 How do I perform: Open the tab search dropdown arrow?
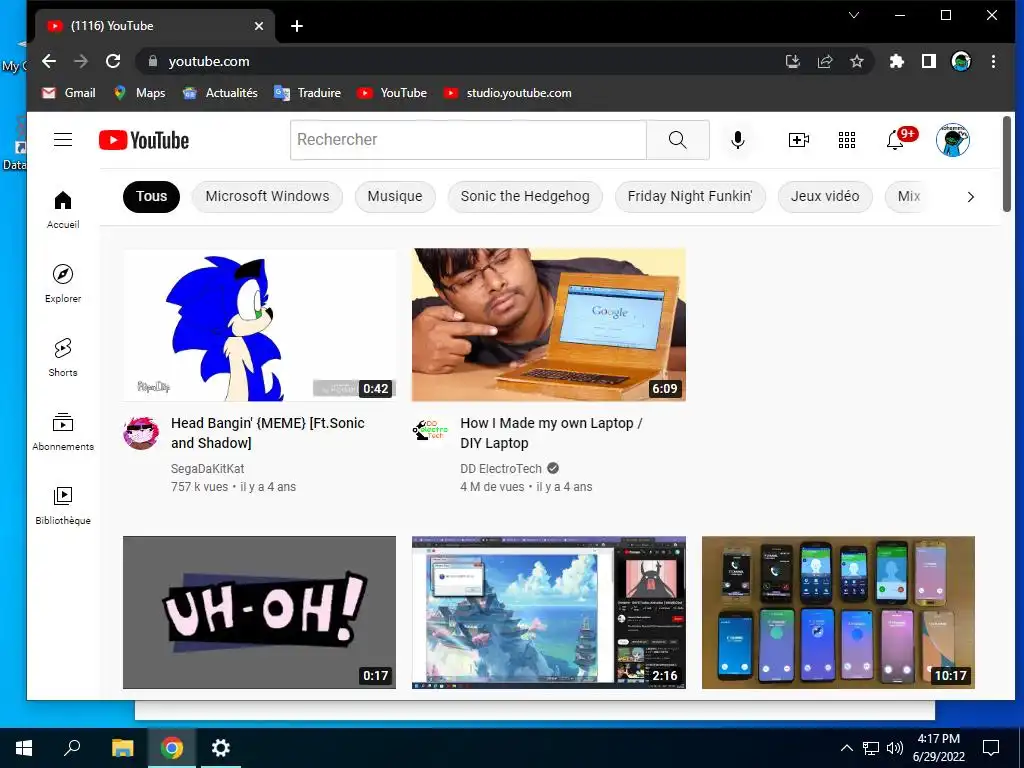[x=854, y=15]
